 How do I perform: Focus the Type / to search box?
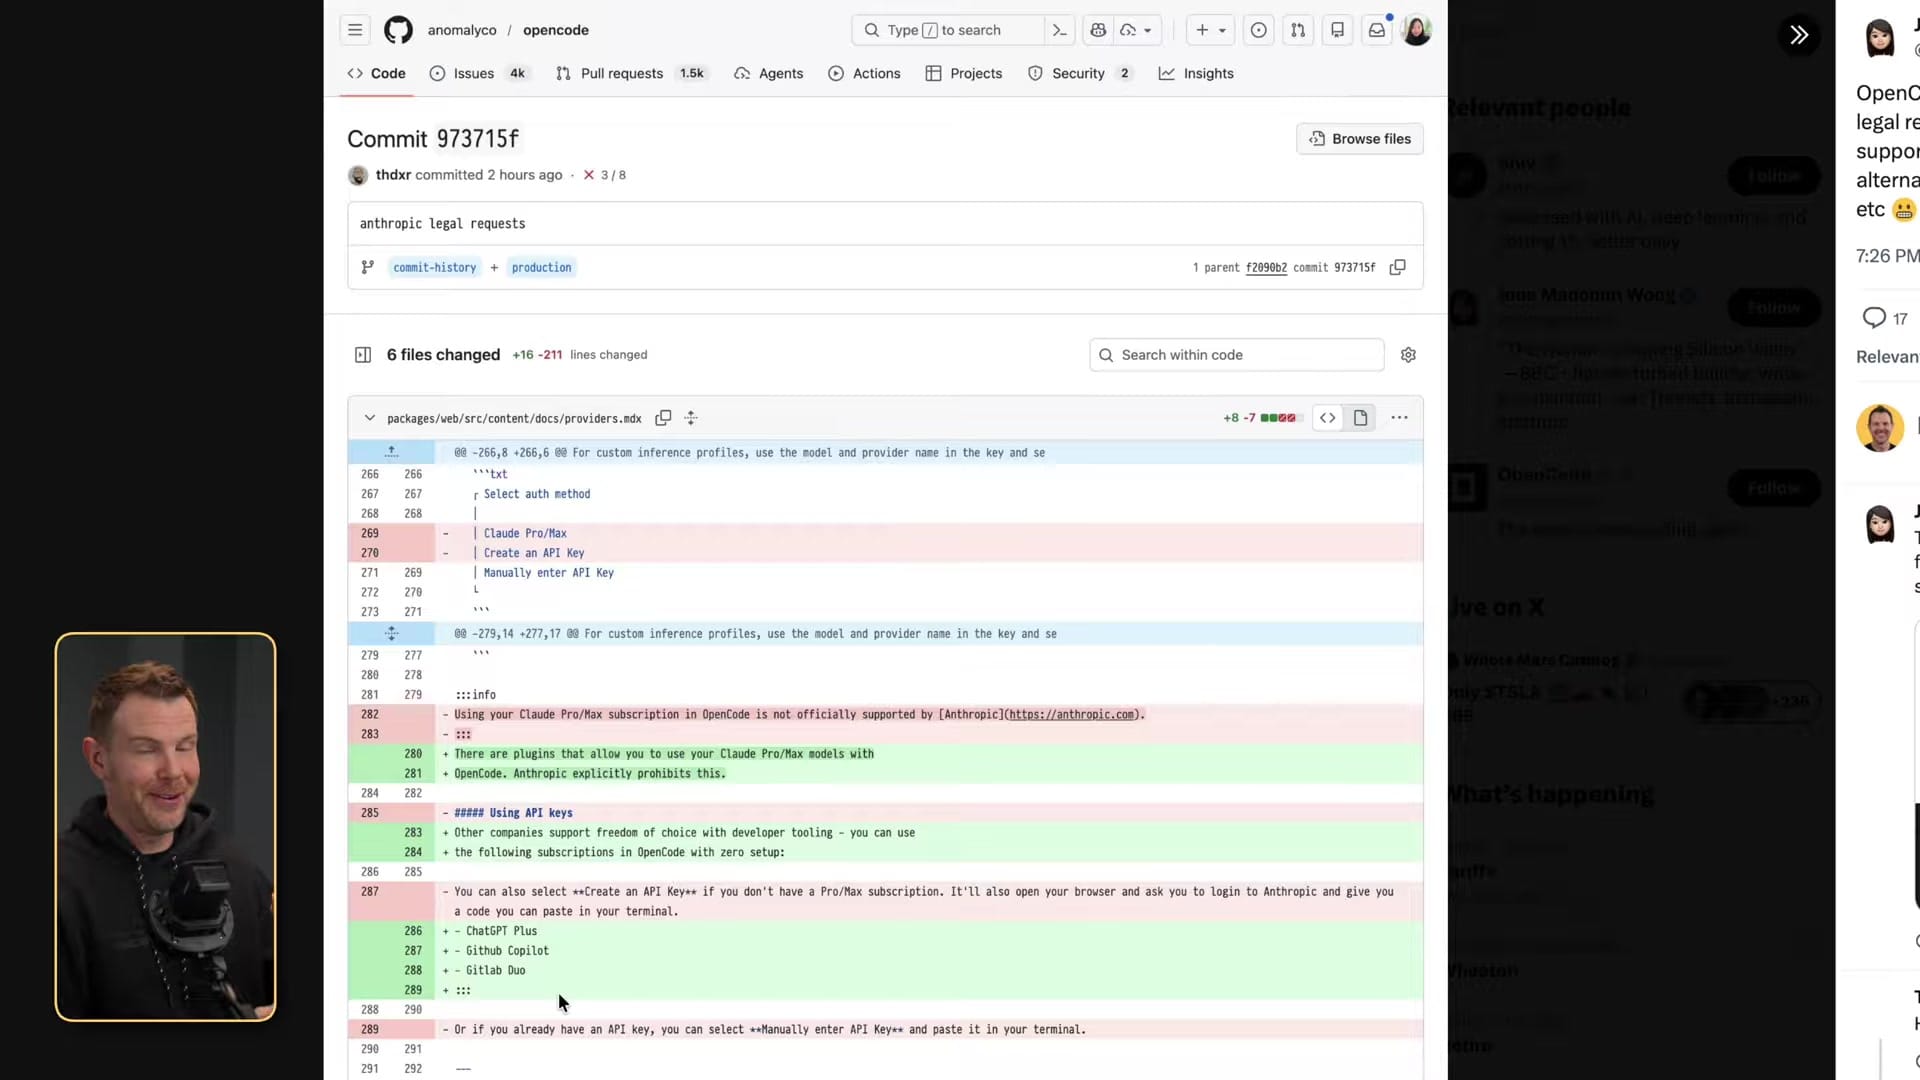click(947, 30)
